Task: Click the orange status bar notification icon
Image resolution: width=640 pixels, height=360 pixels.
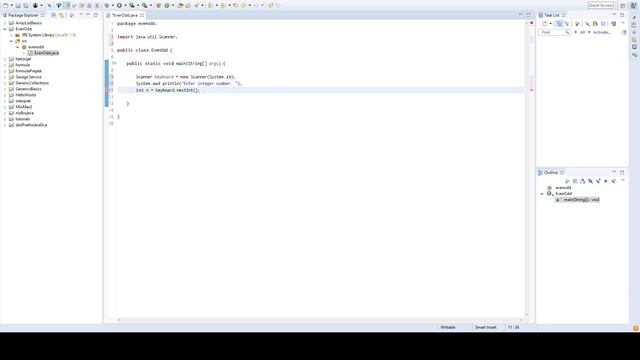Action: 636,328
